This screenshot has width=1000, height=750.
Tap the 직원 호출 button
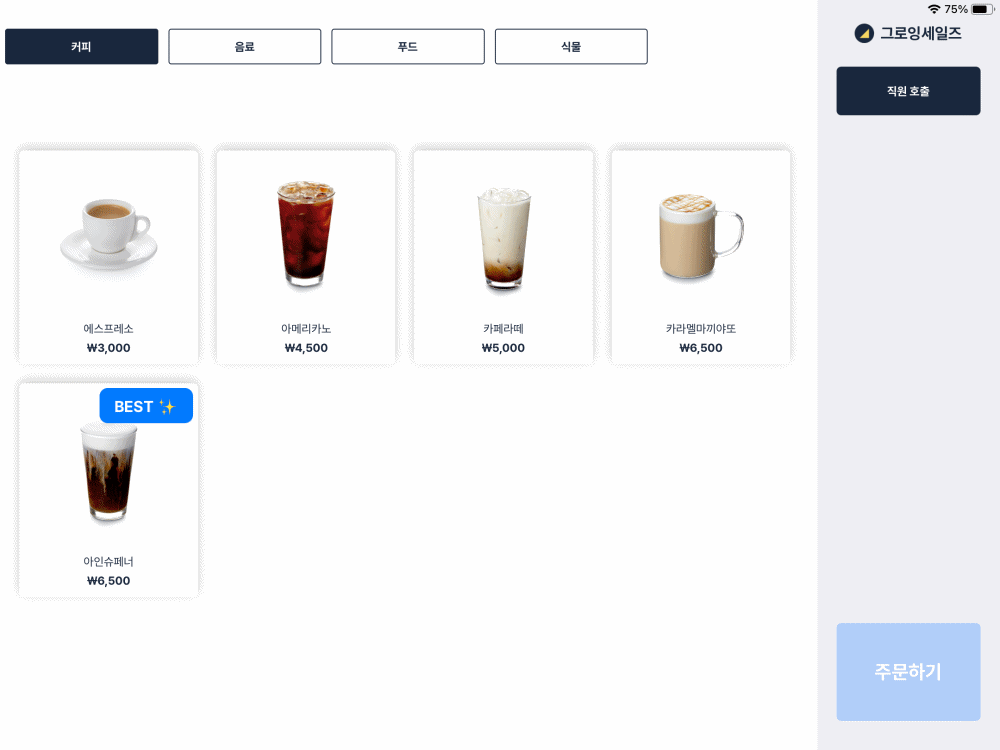pos(908,91)
